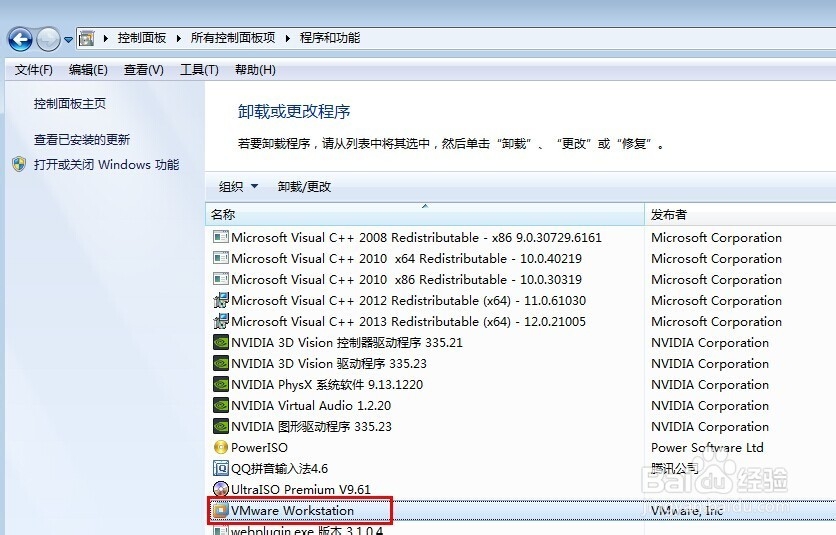The image size is (836, 535).
Task: Click the 卸载/更改 toolbar button
Action: click(x=304, y=187)
